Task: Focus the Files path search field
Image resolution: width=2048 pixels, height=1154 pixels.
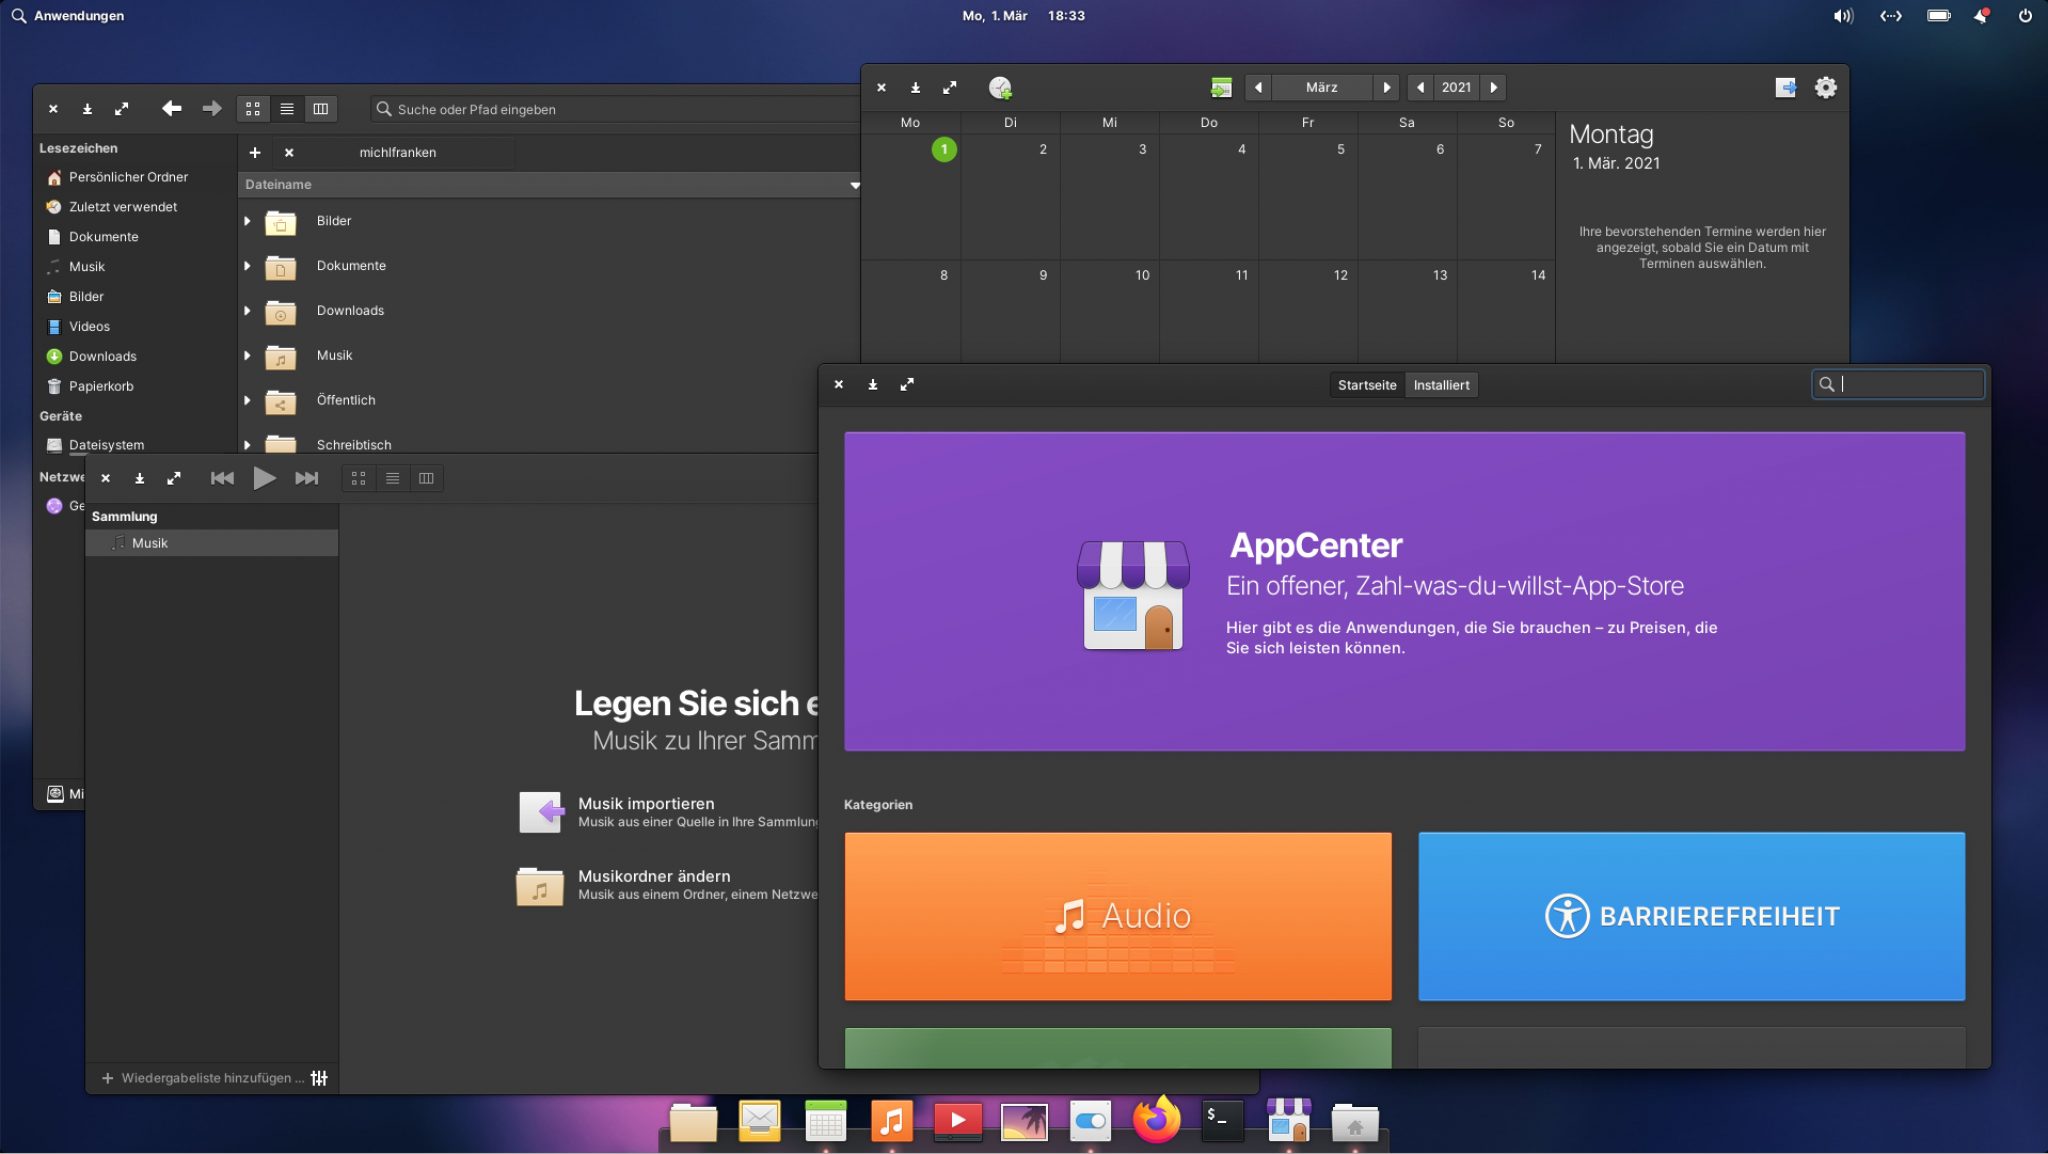Action: (x=615, y=109)
